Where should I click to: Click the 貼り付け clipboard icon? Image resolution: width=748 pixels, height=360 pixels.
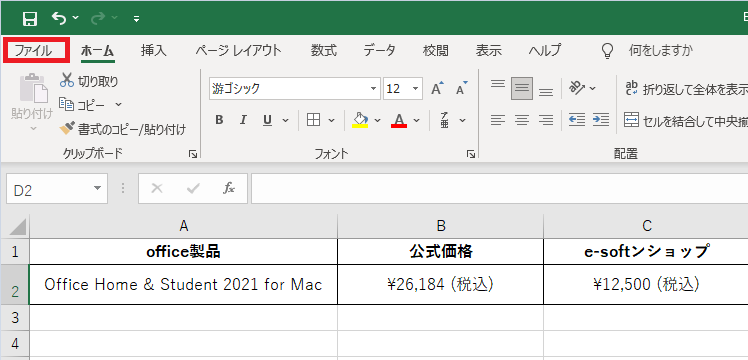[x=33, y=89]
